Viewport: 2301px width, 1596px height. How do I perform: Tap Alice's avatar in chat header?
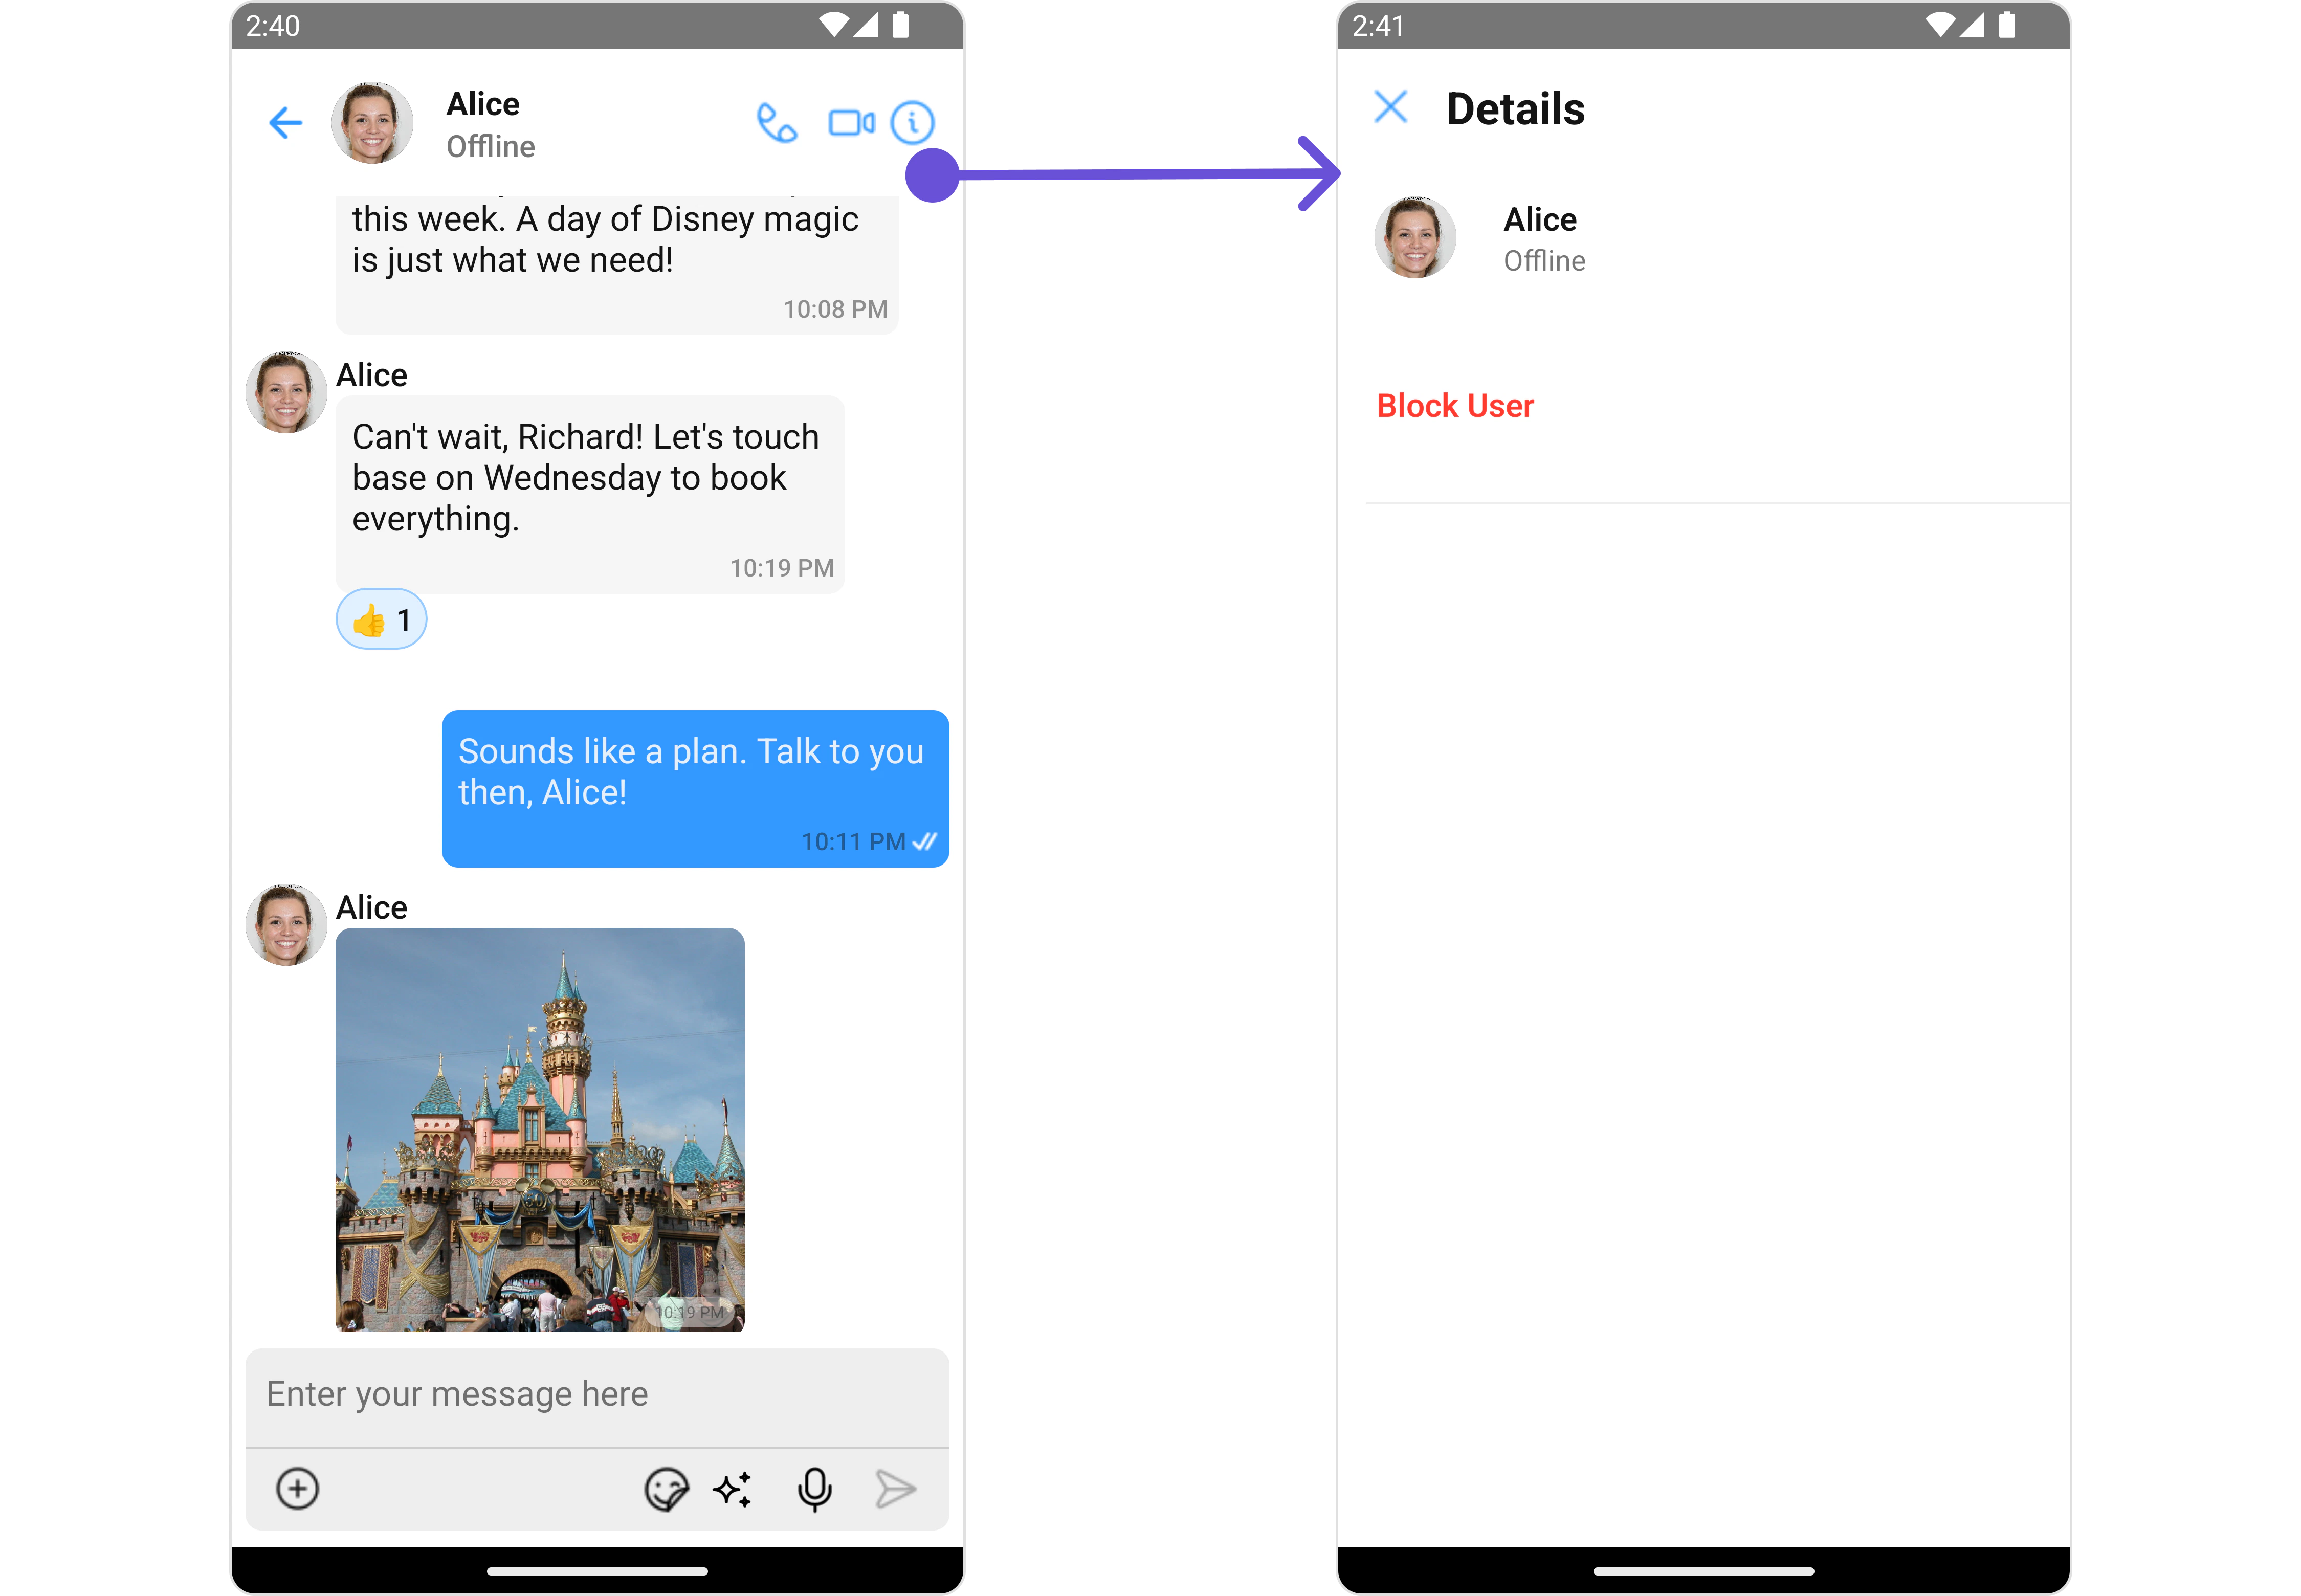pos(372,123)
